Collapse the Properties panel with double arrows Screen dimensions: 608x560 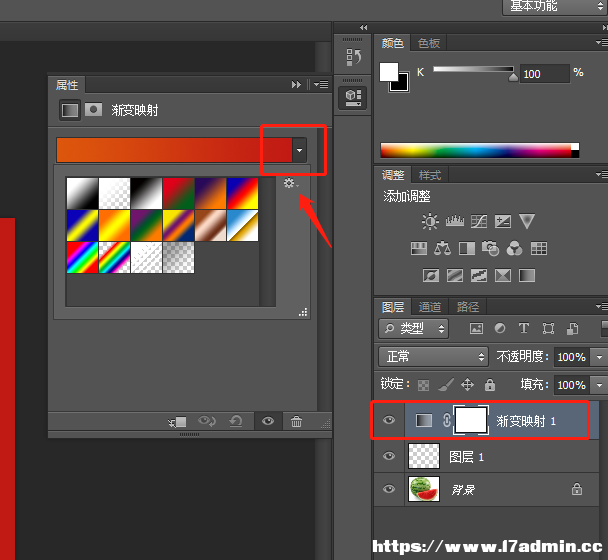coord(296,84)
